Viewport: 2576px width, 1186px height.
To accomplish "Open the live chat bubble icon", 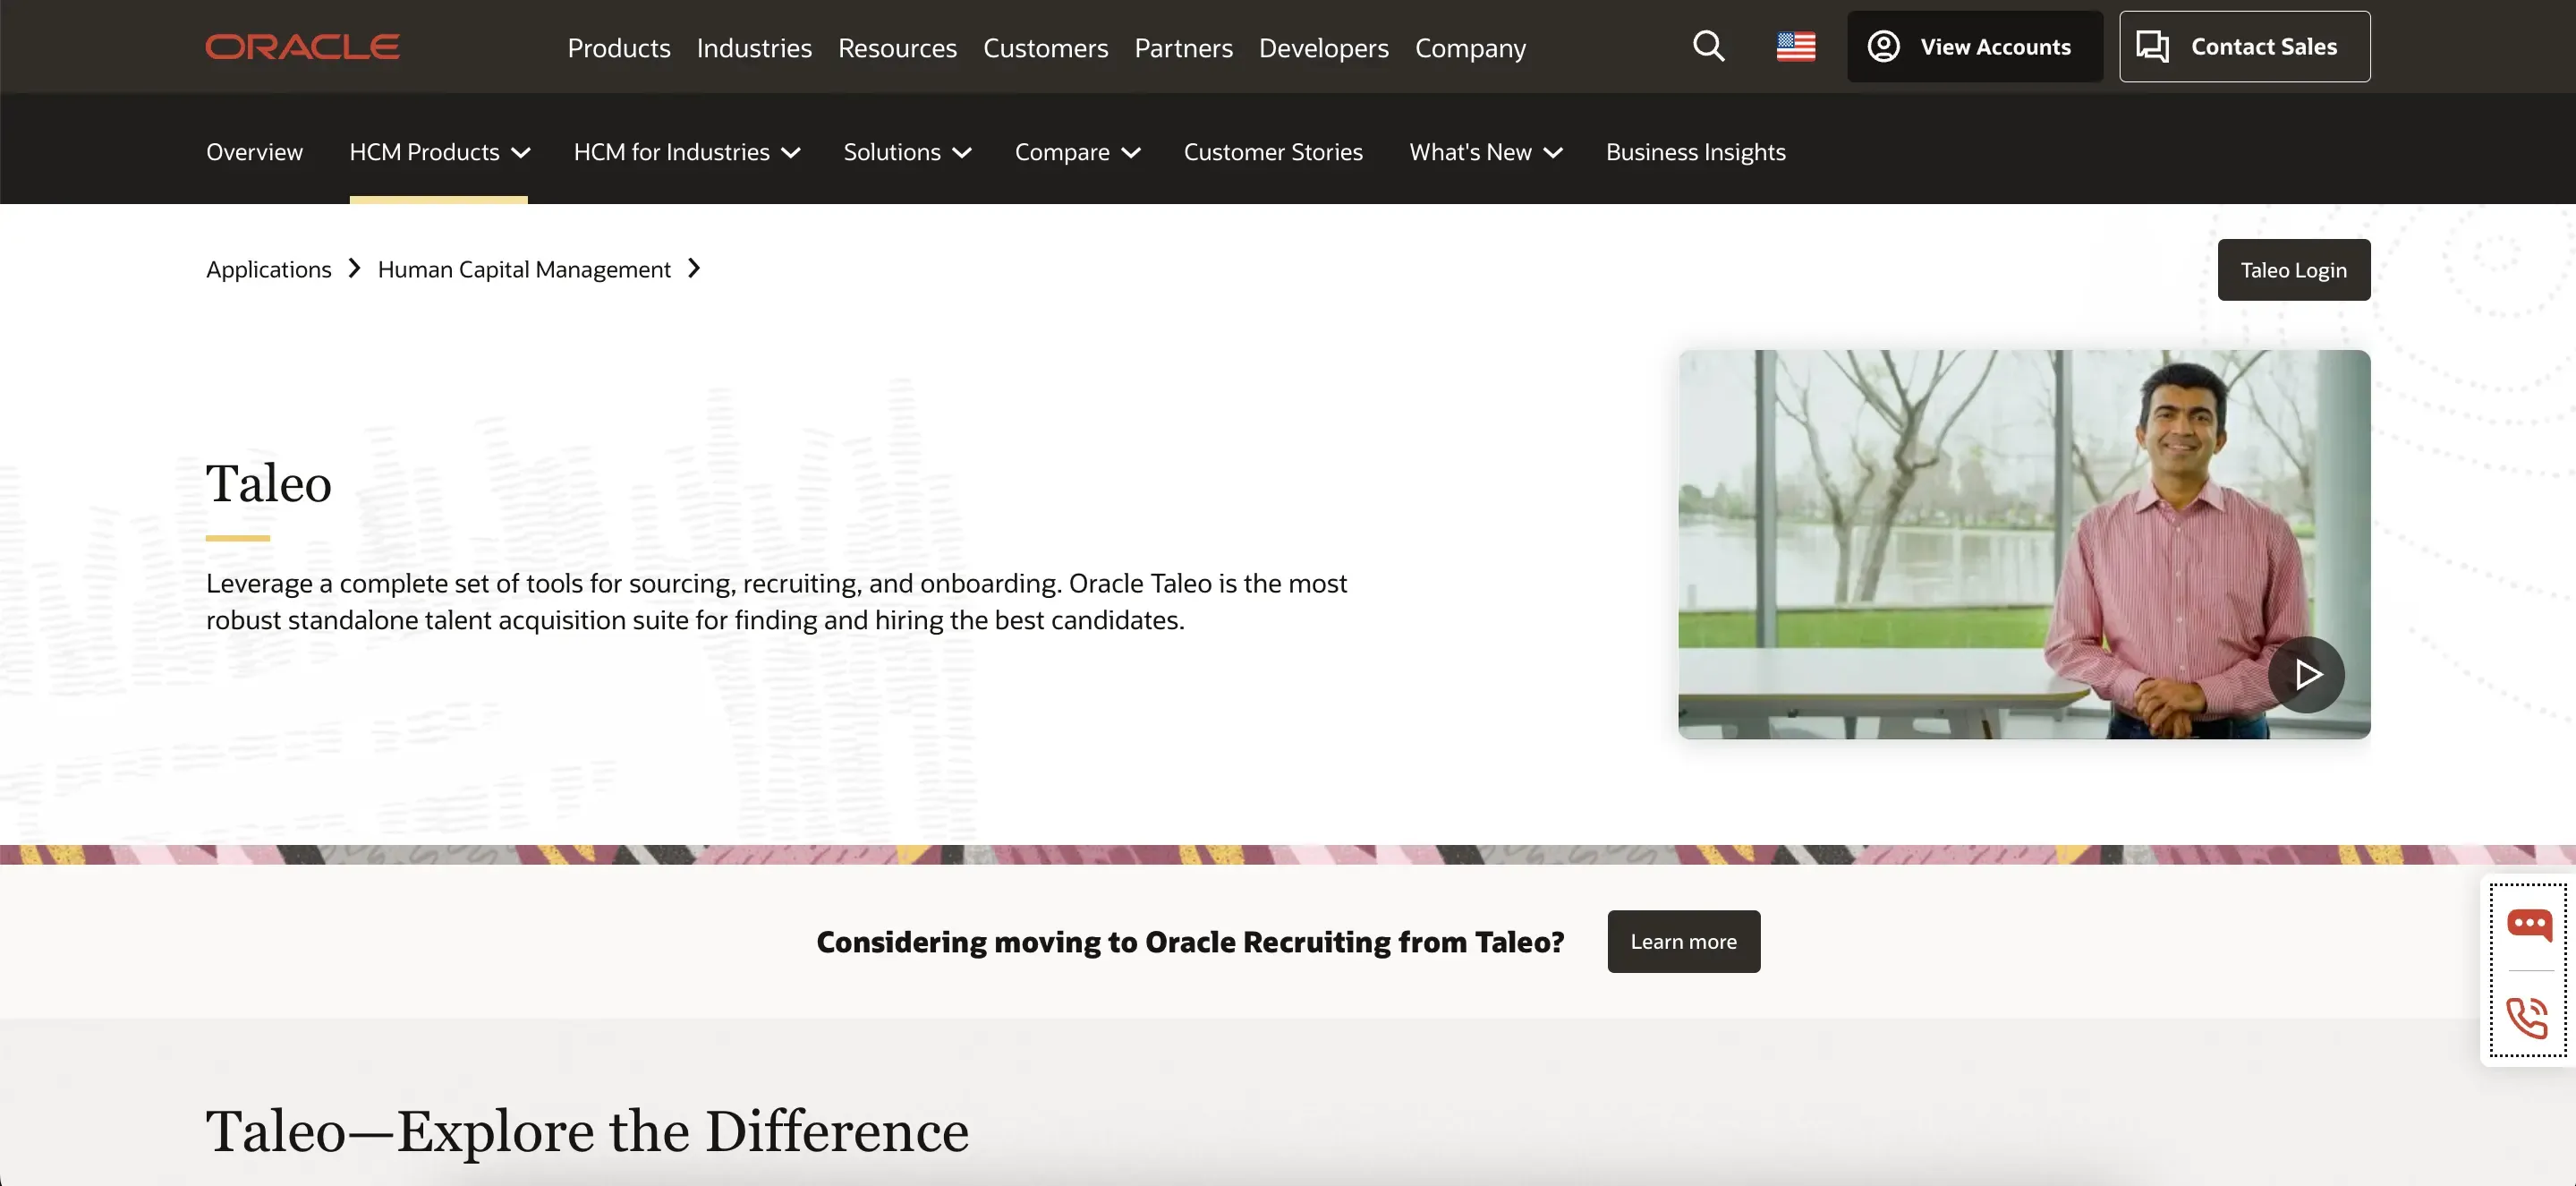I will 2530,923.
